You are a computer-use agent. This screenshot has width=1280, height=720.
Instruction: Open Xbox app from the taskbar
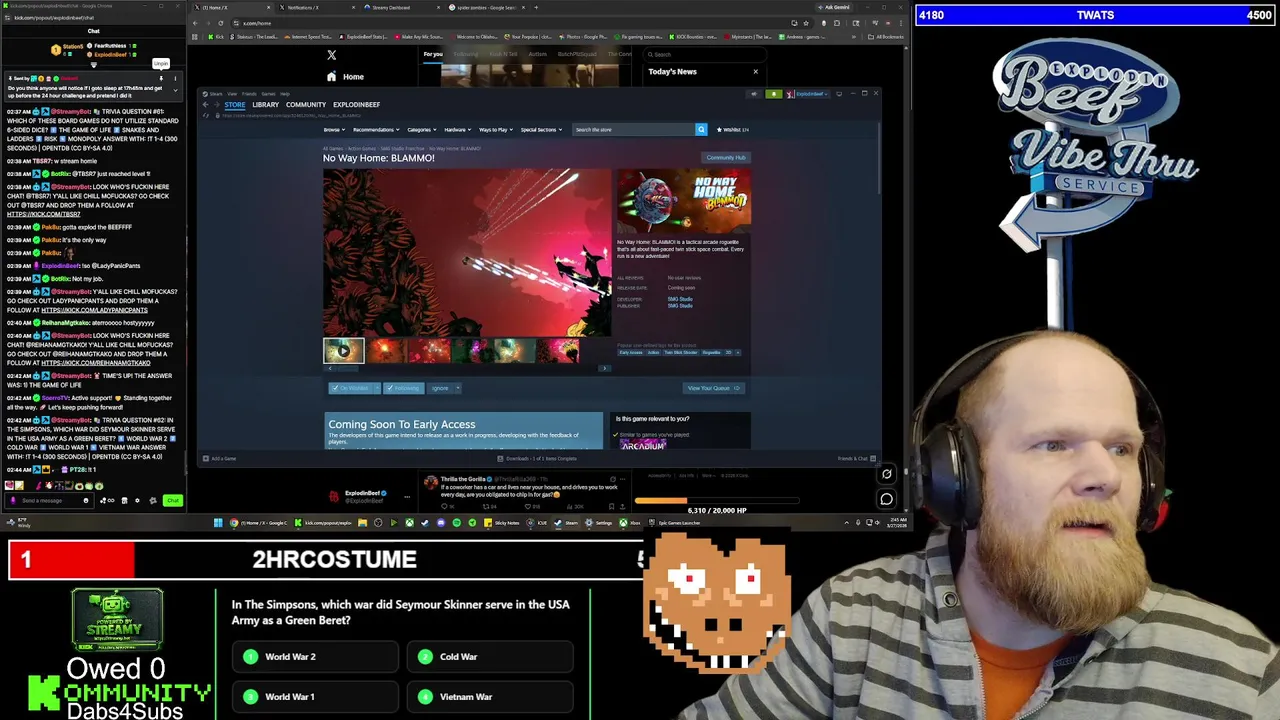631,522
